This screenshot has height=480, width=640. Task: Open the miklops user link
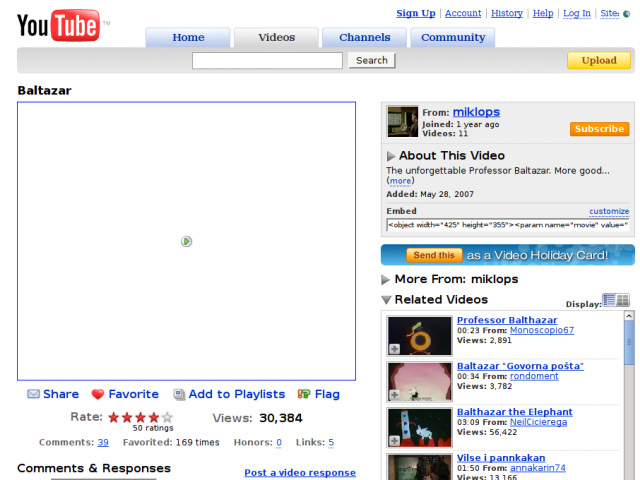pos(476,112)
